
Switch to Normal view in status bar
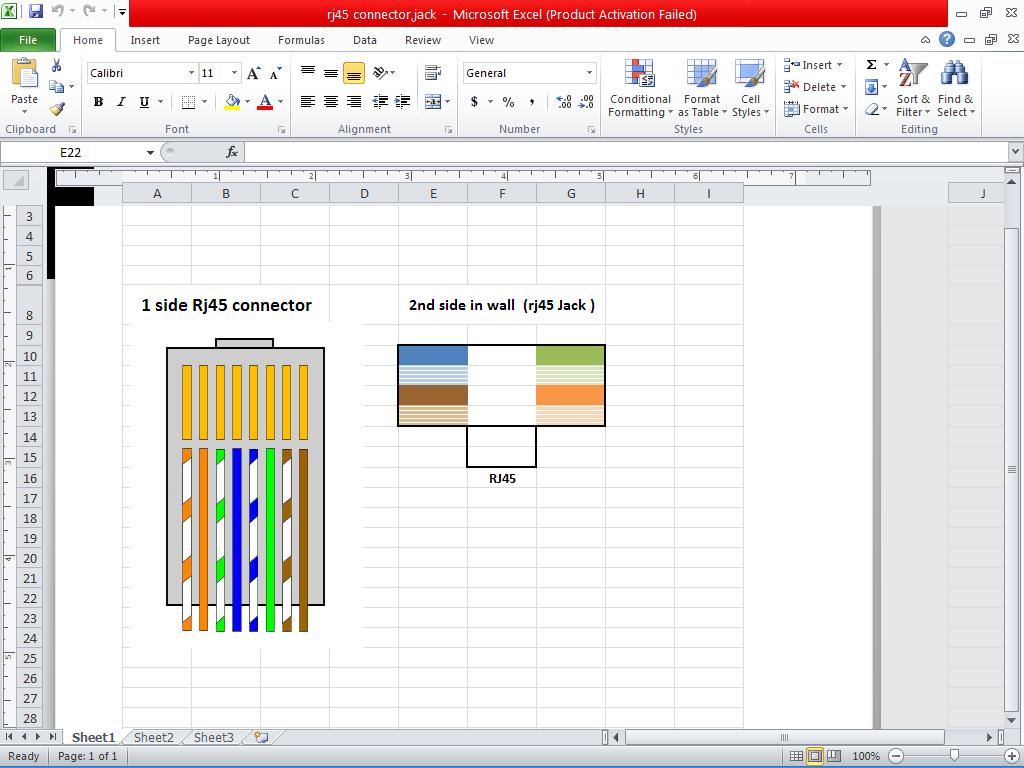click(x=796, y=756)
